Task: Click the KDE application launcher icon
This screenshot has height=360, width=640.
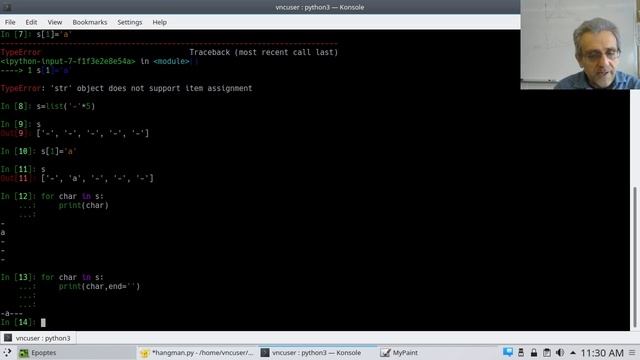Action: [7, 353]
